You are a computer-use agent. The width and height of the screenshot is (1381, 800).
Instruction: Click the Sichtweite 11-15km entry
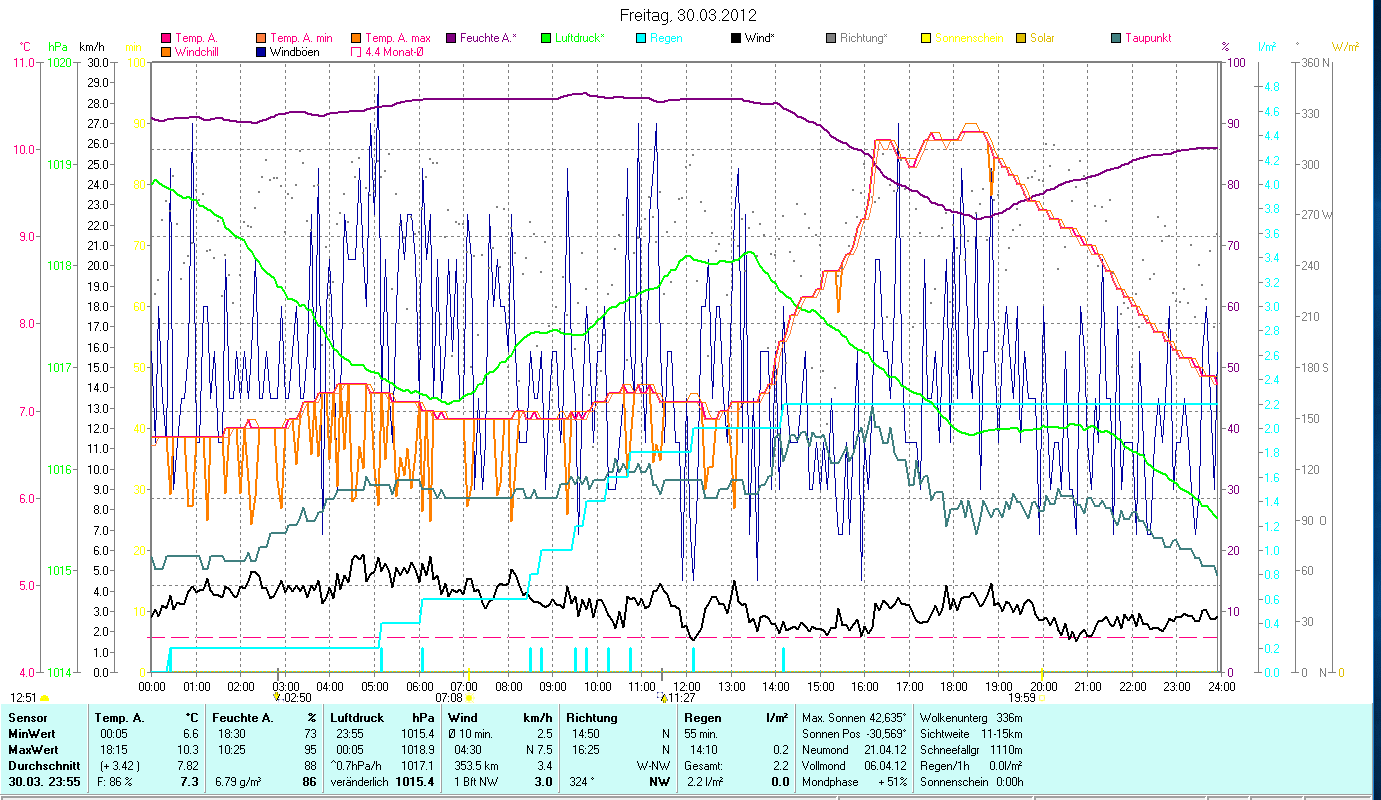(x=970, y=733)
